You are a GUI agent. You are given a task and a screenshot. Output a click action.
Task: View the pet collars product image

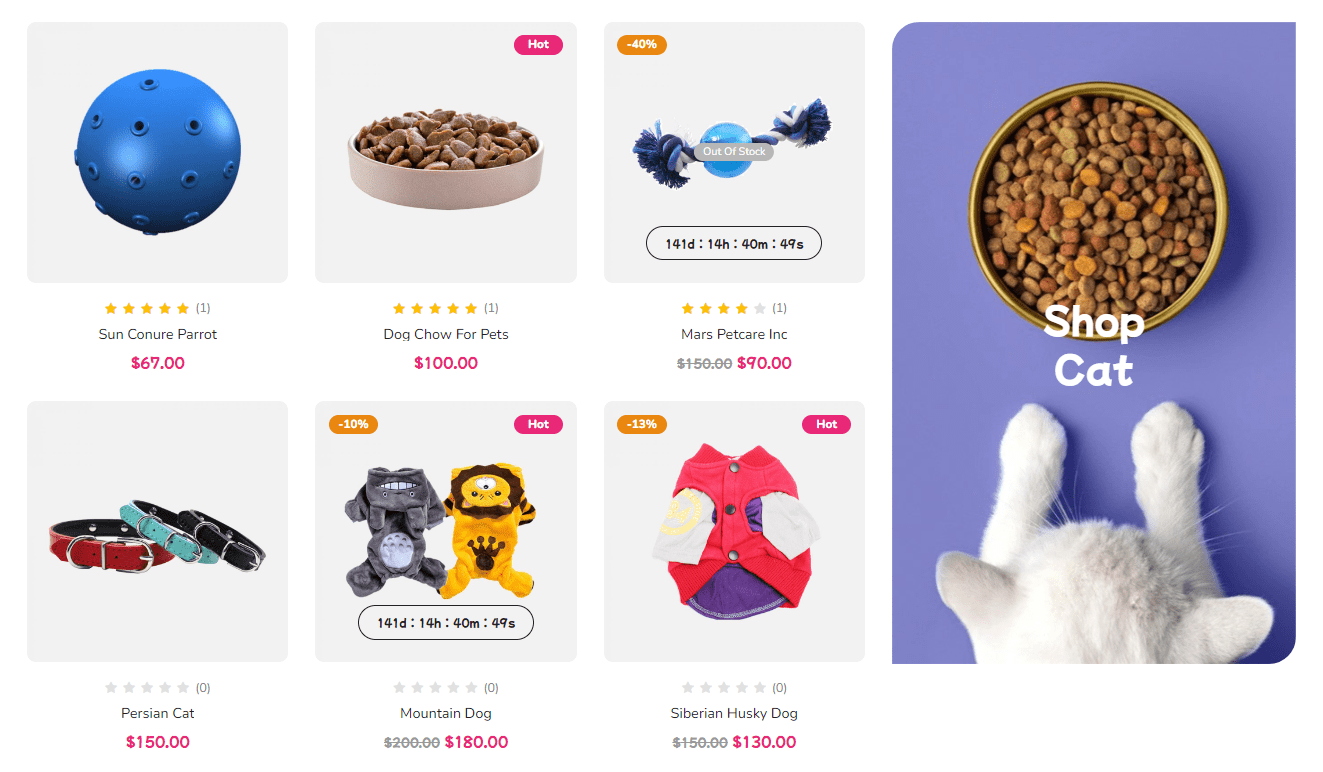click(157, 531)
